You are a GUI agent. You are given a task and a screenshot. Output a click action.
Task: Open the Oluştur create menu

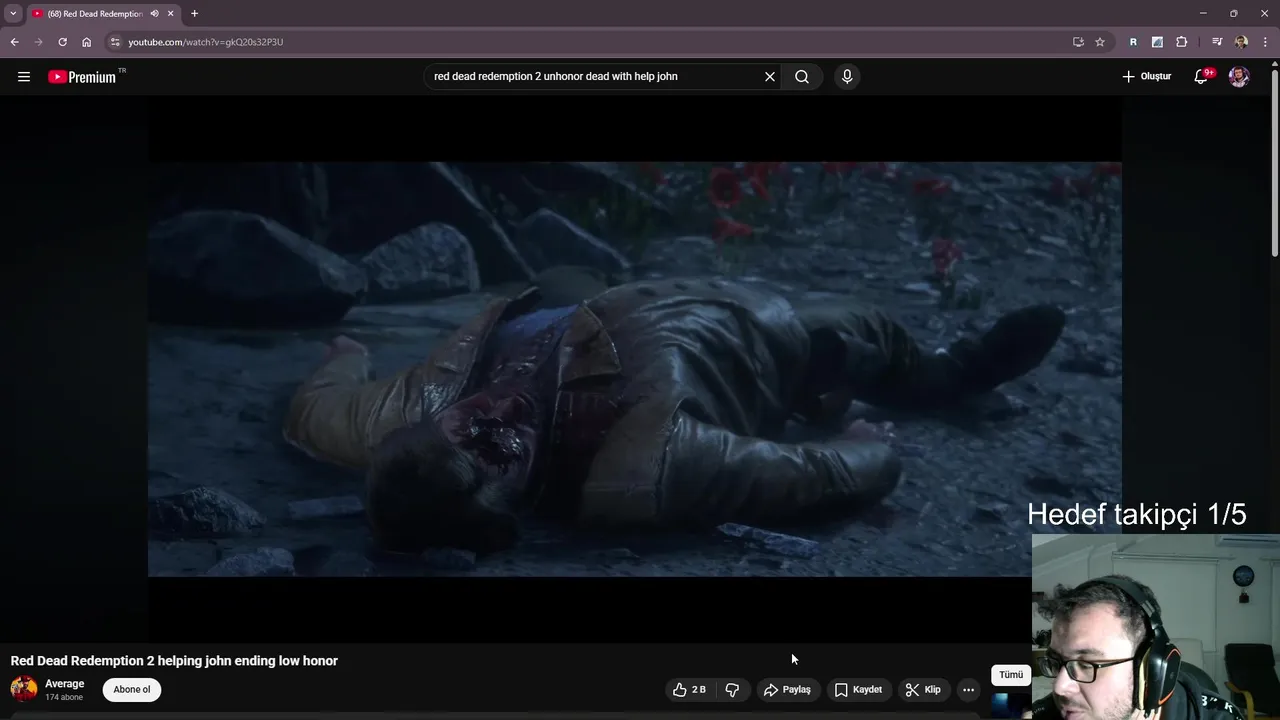click(x=1146, y=77)
